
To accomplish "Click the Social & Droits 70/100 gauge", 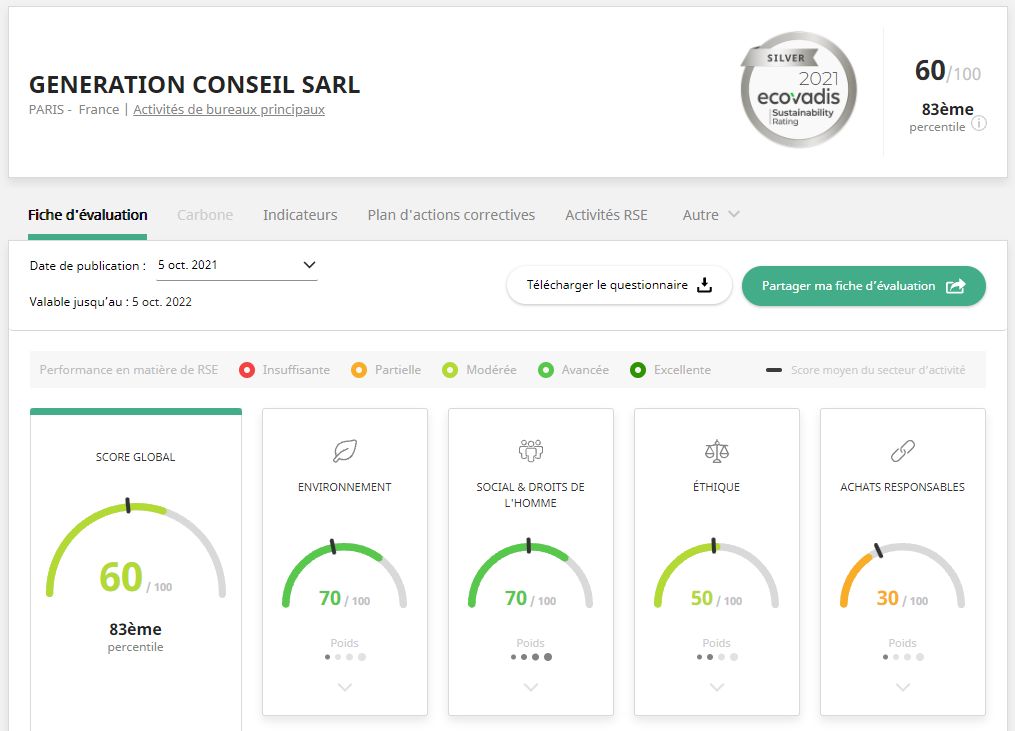I will coord(531,574).
